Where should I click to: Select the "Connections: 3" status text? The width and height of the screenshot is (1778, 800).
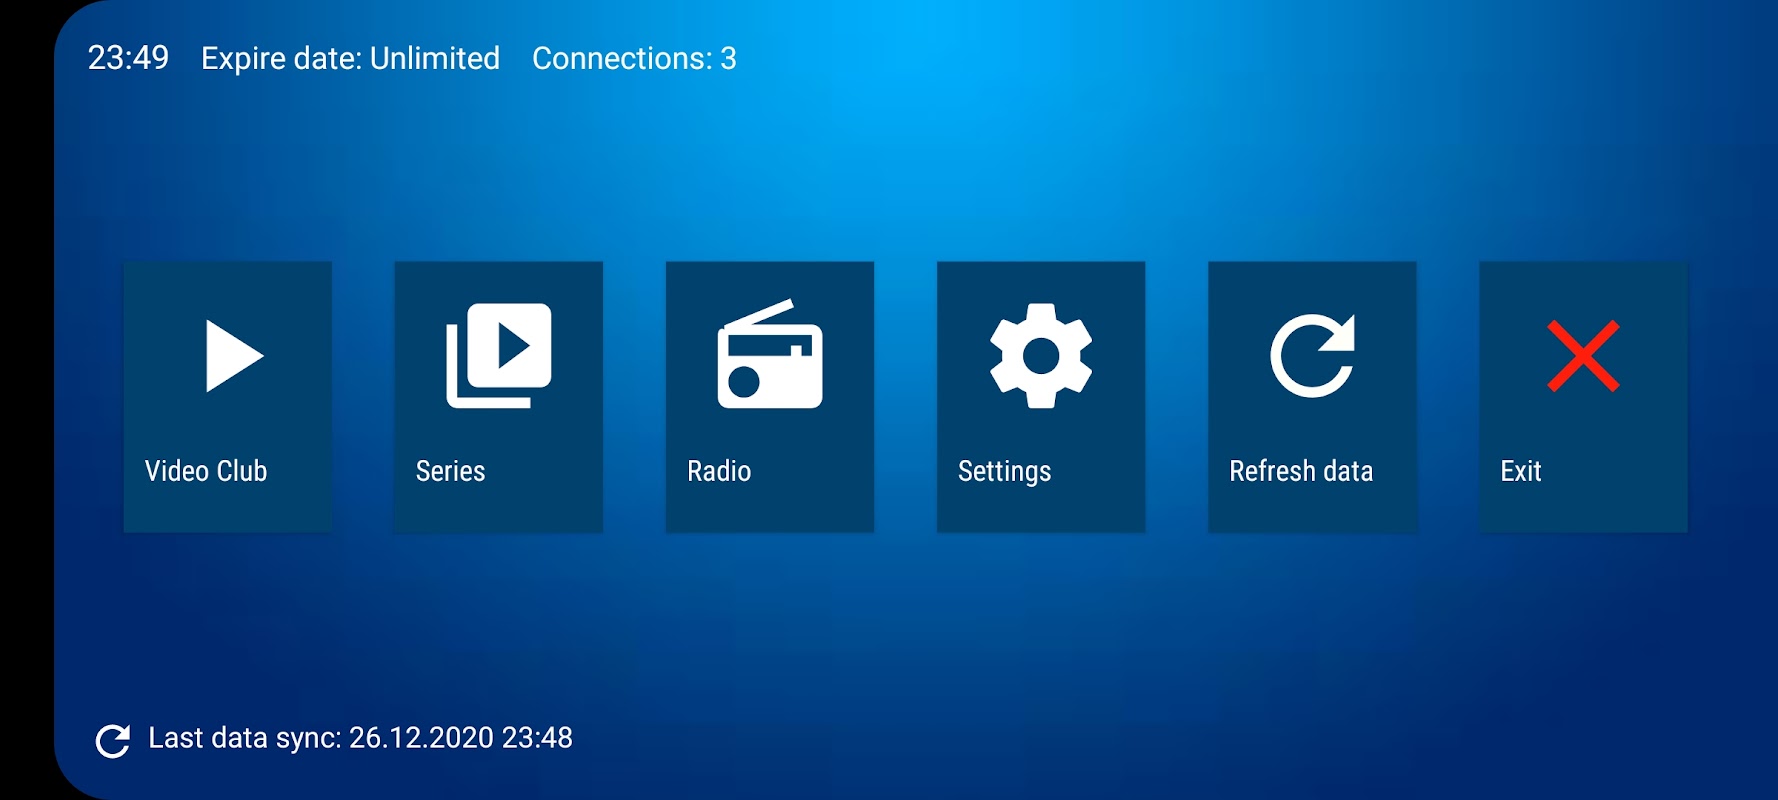pos(634,58)
